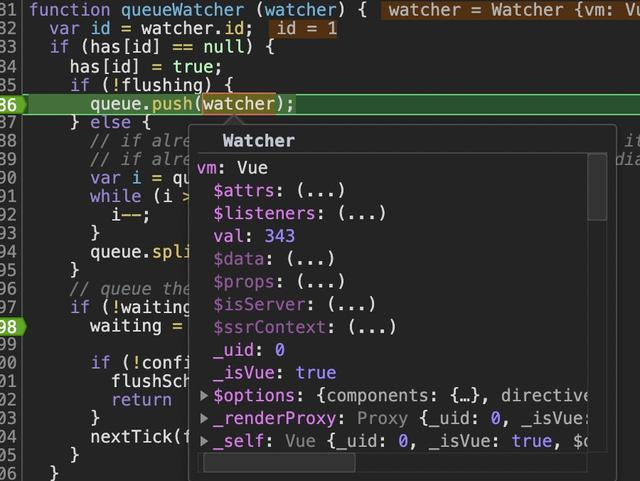640x481 pixels.
Task: Click 'has[id] = true;' code line
Action: tap(145, 67)
